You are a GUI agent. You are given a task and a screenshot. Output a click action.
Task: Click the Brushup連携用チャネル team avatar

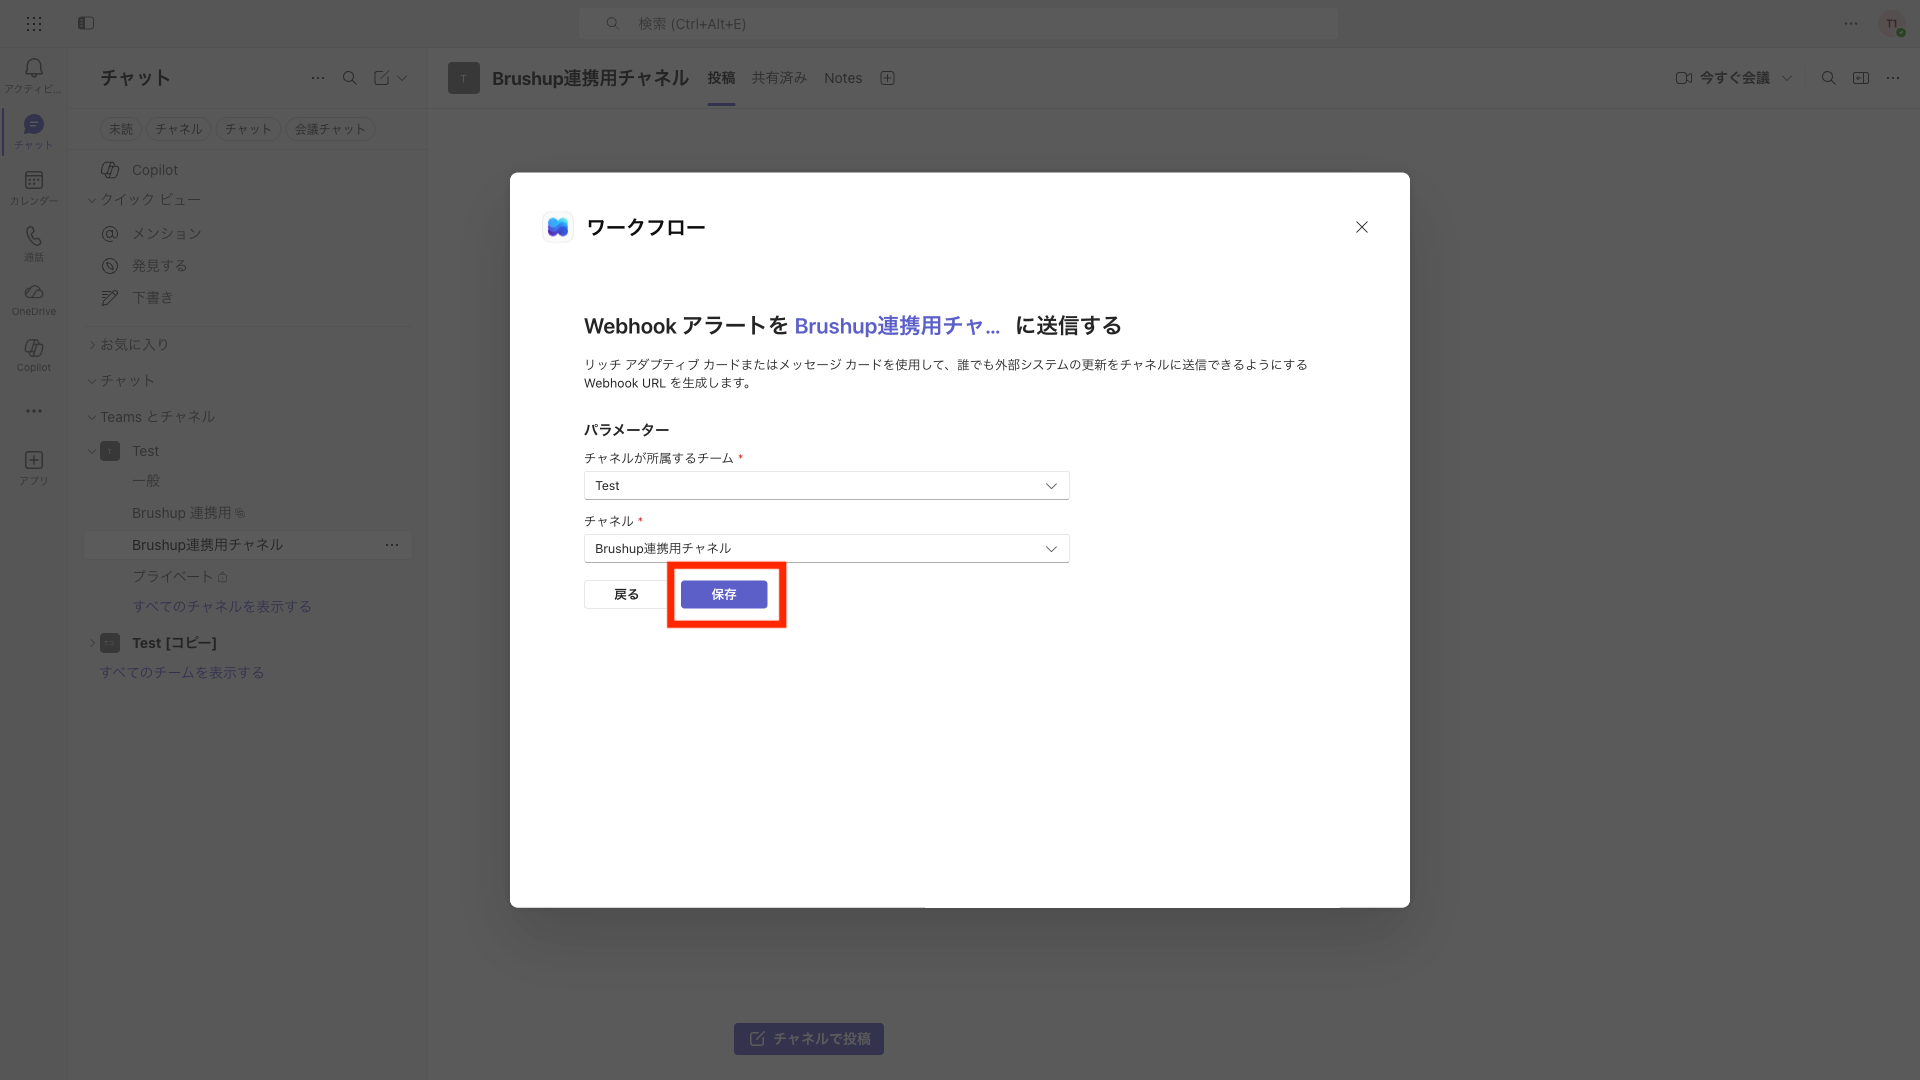(464, 78)
